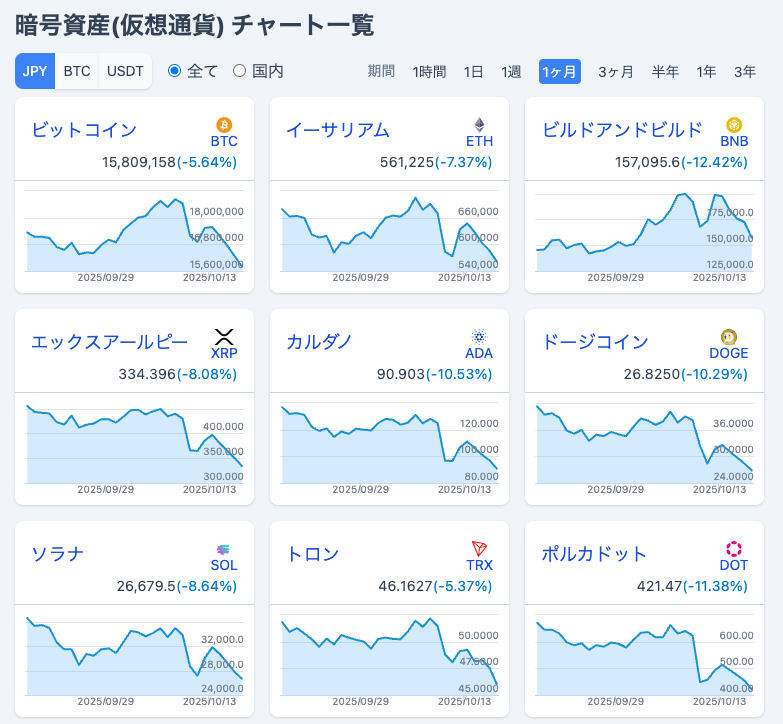Click the SOL ticker label
783x724 pixels.
pyautogui.click(x=224, y=565)
